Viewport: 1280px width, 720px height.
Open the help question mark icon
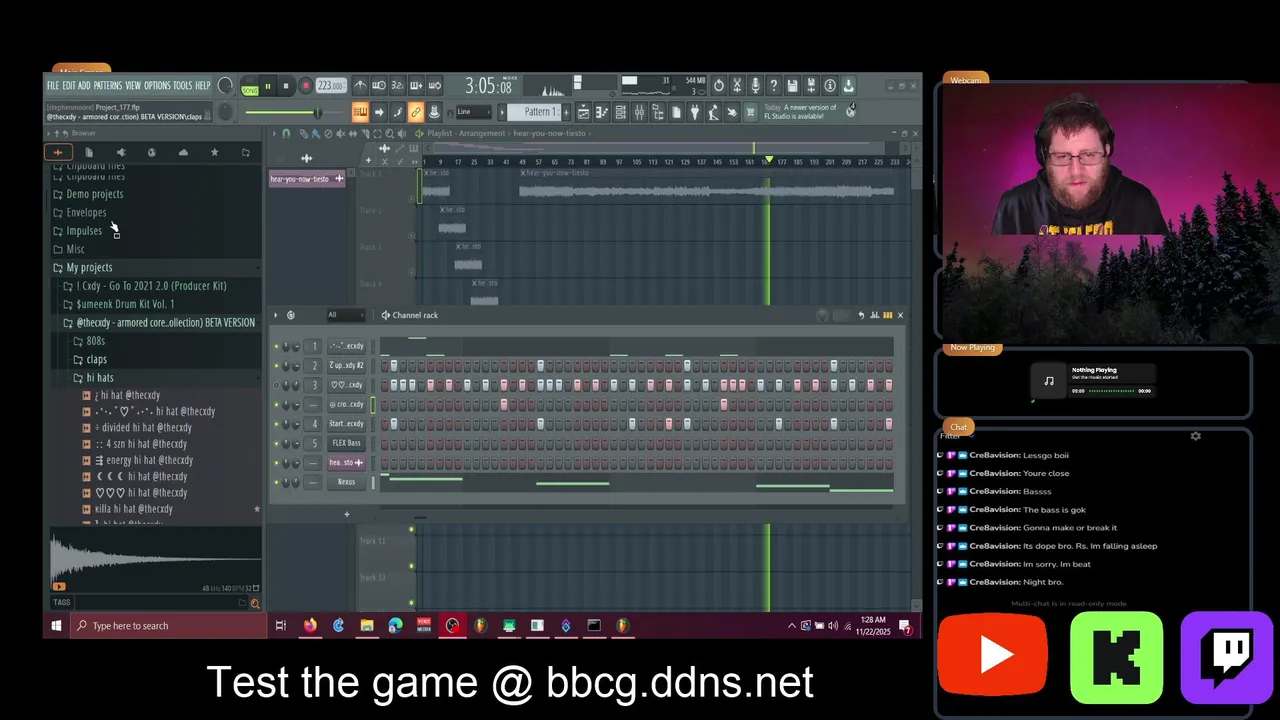[774, 86]
